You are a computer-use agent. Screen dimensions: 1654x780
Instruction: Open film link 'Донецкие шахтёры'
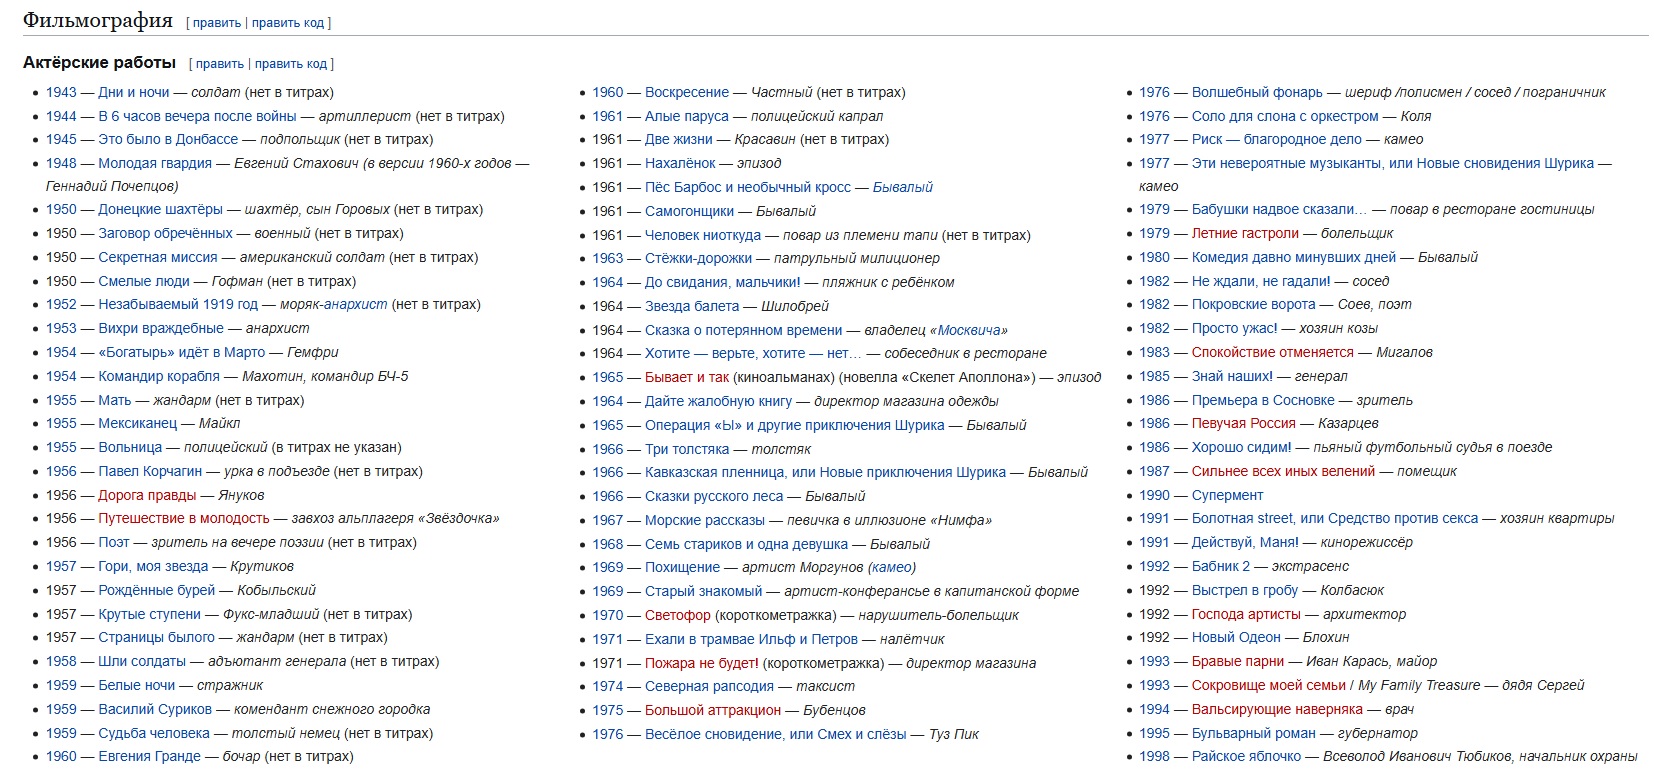click(x=160, y=209)
